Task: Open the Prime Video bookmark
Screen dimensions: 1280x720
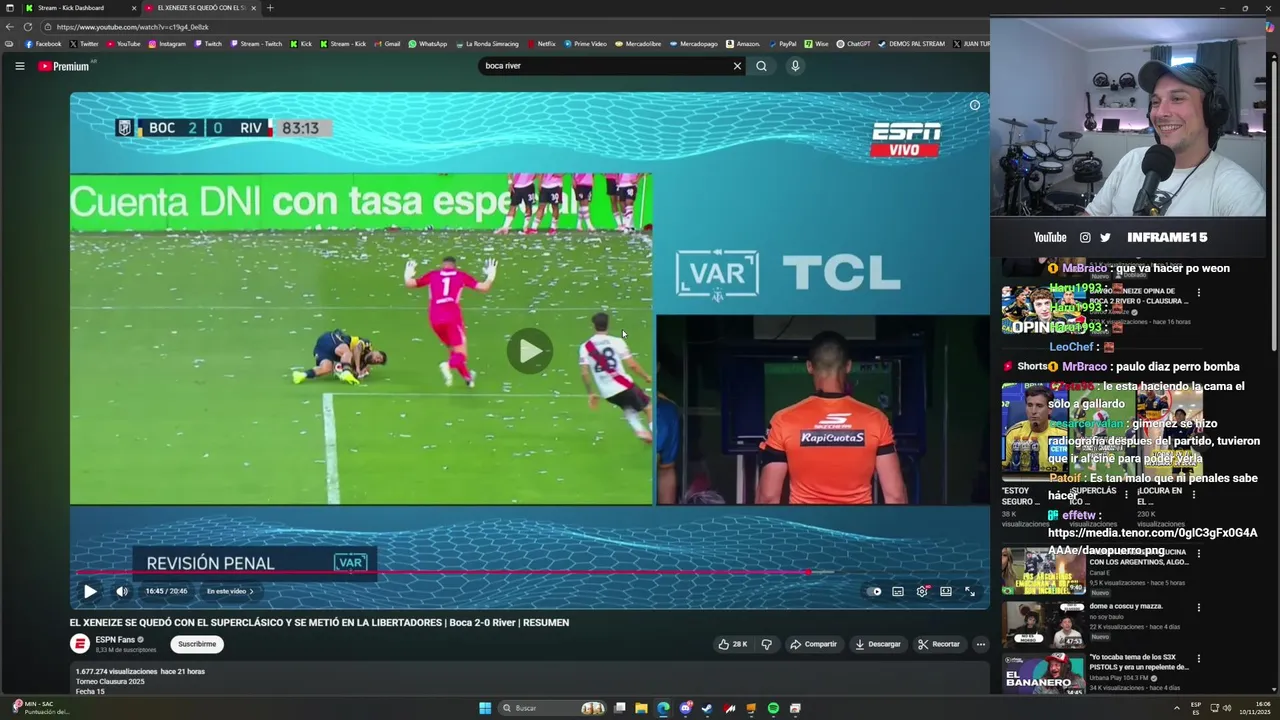Action: pos(585,44)
